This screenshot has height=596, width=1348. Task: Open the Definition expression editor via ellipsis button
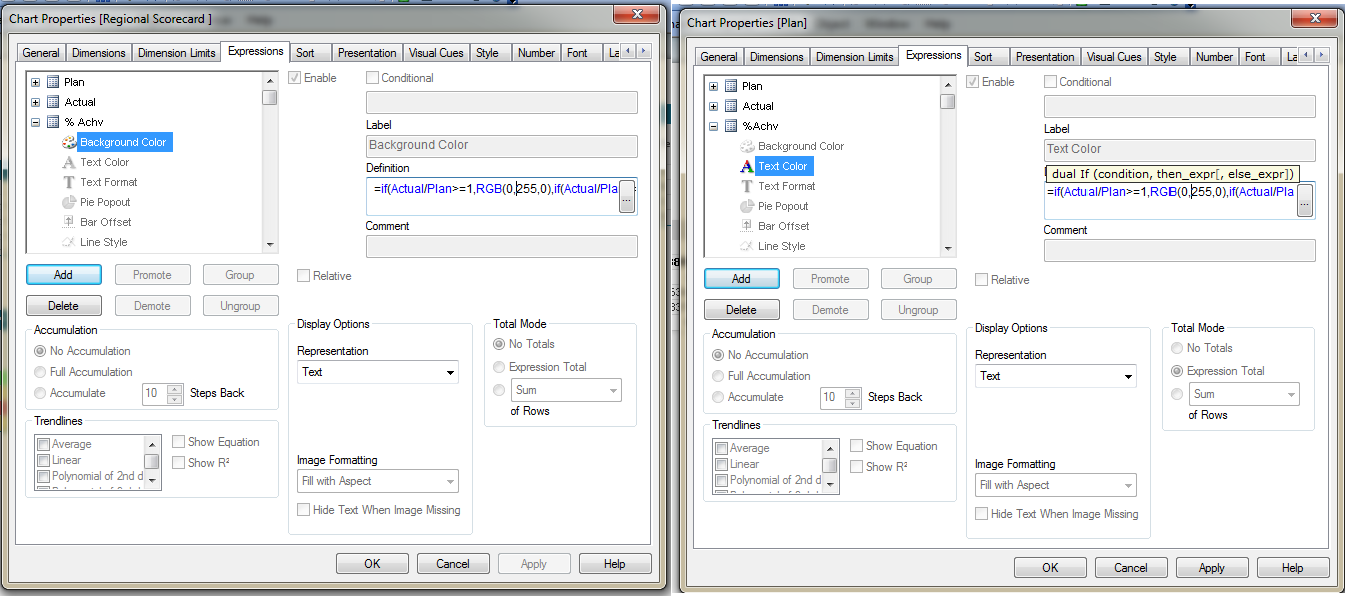pyautogui.click(x=627, y=197)
